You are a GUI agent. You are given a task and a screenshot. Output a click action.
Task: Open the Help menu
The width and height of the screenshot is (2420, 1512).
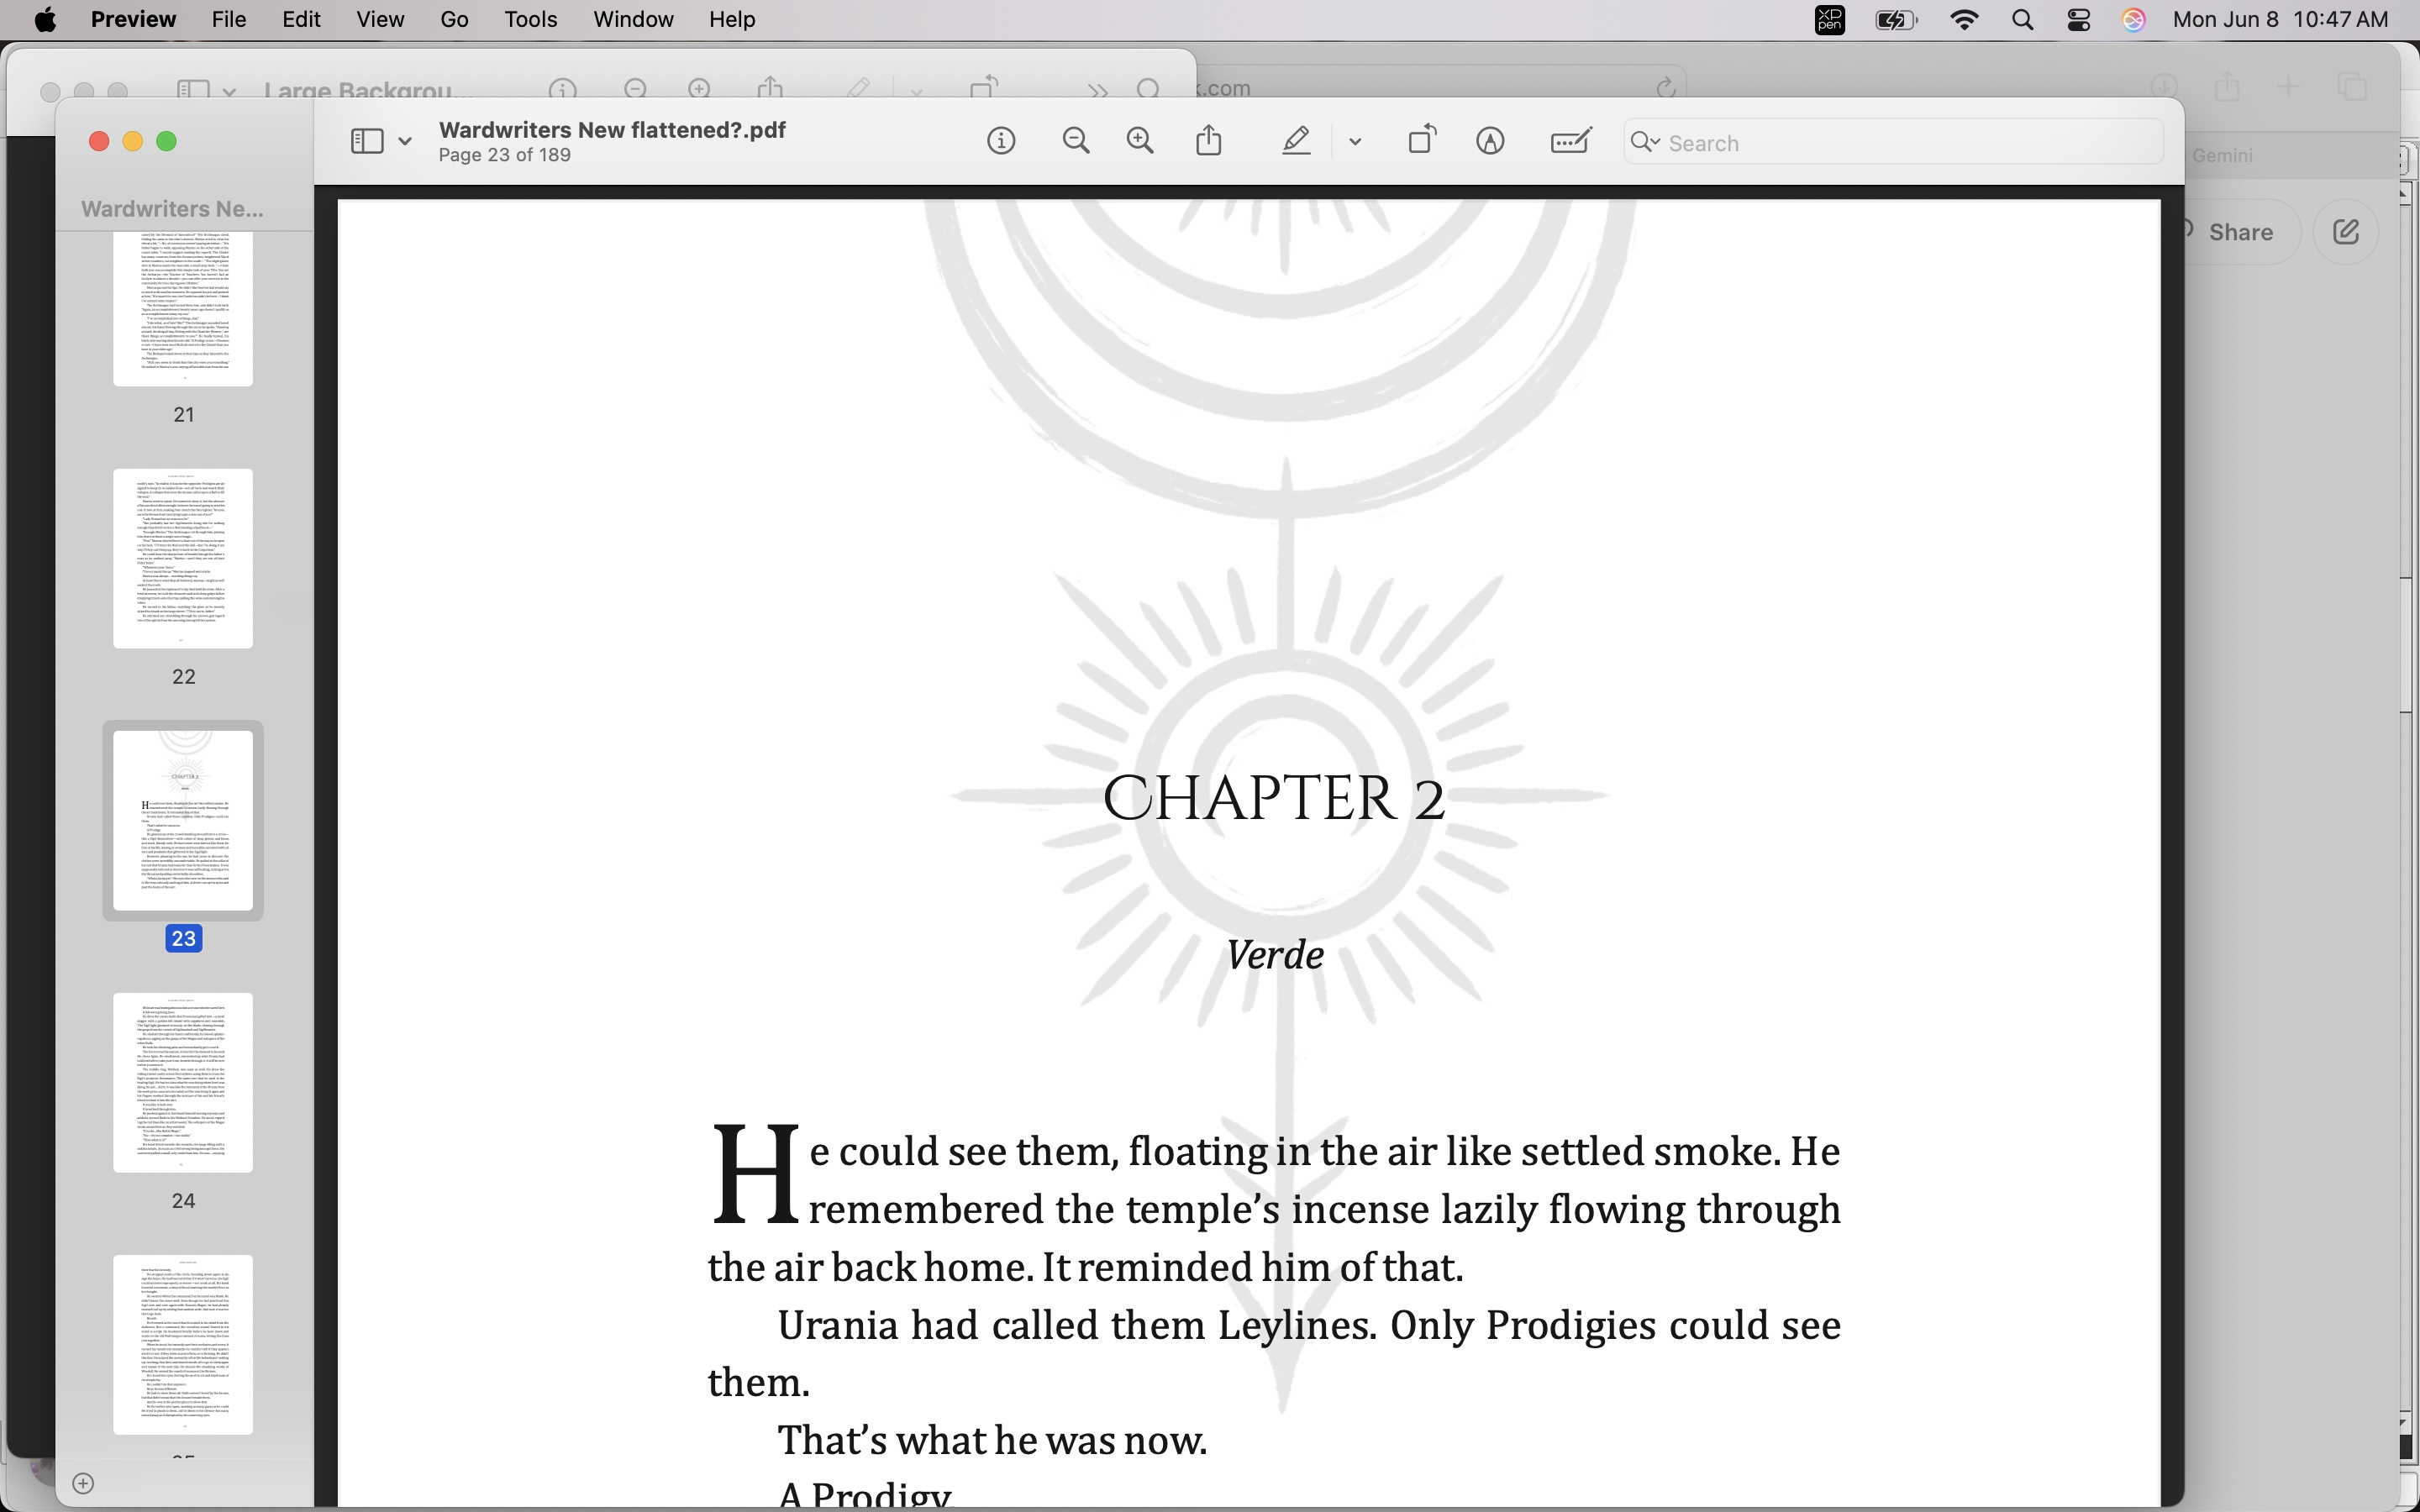click(x=732, y=20)
